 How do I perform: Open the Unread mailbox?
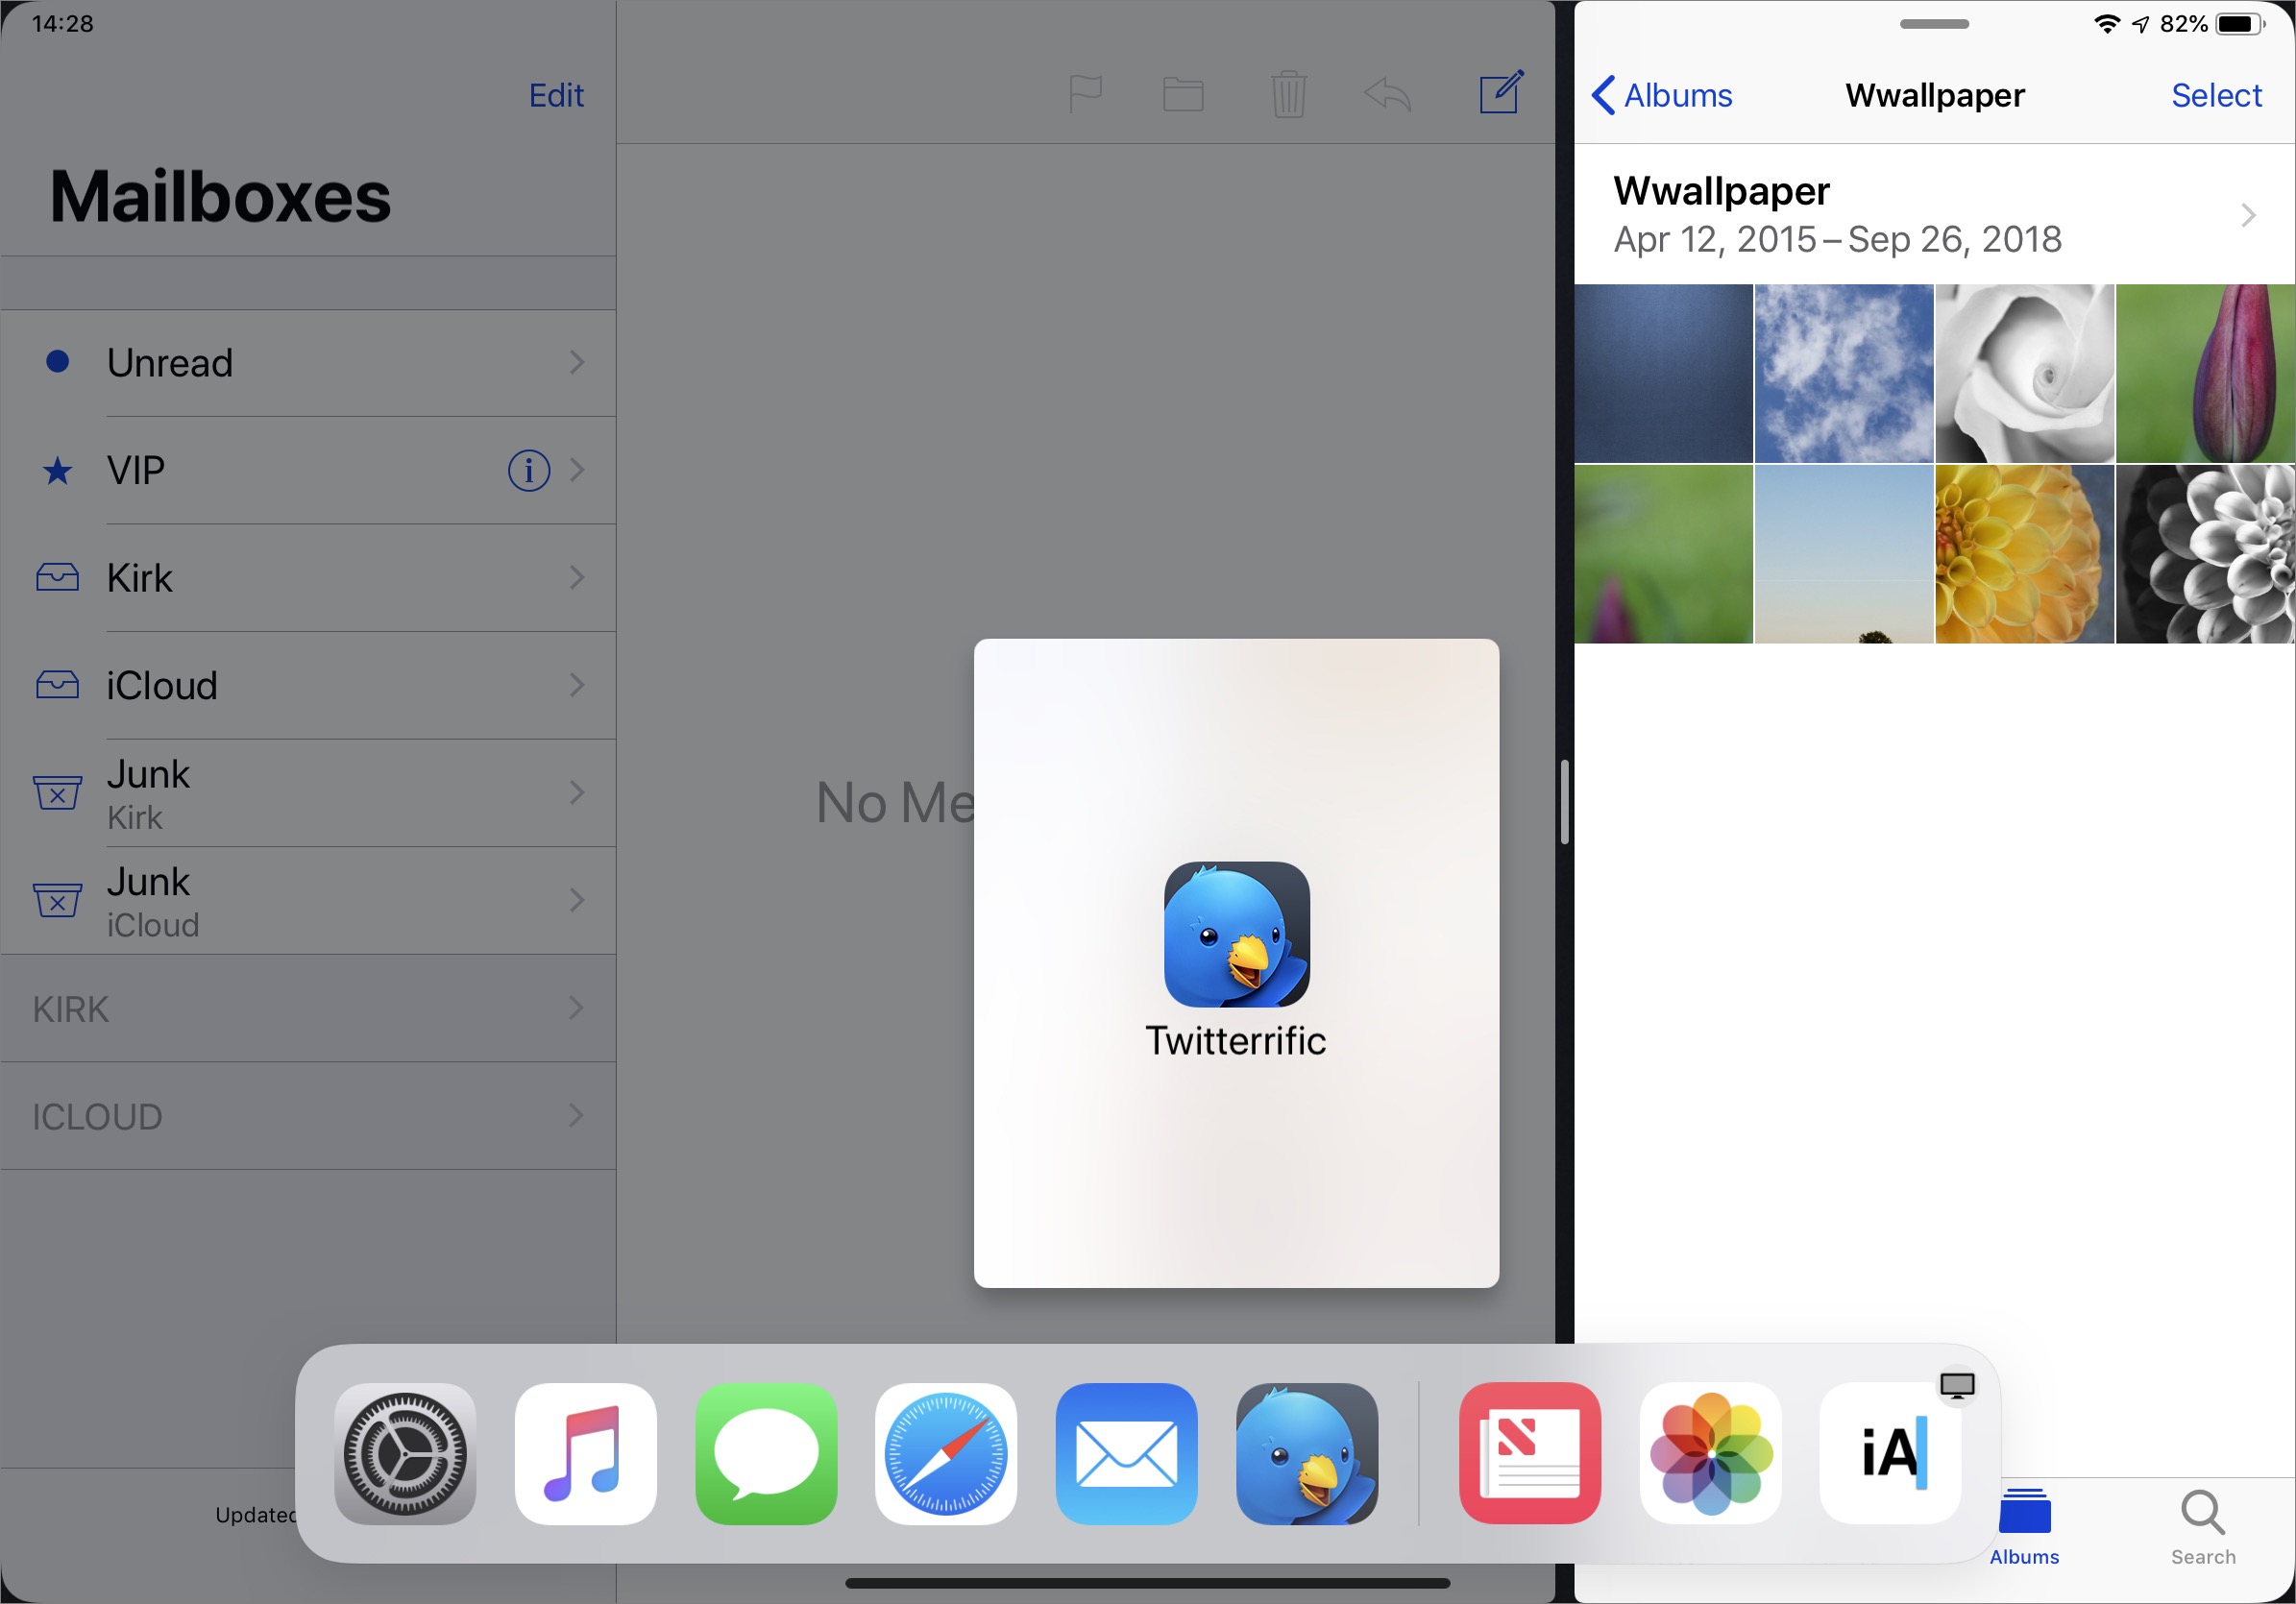(308, 363)
